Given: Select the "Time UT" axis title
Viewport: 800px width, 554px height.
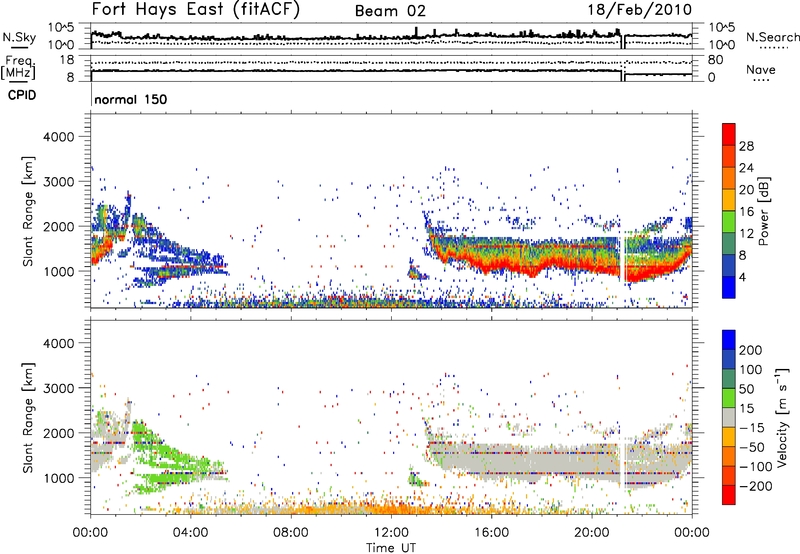Looking at the screenshot, I should [391, 548].
